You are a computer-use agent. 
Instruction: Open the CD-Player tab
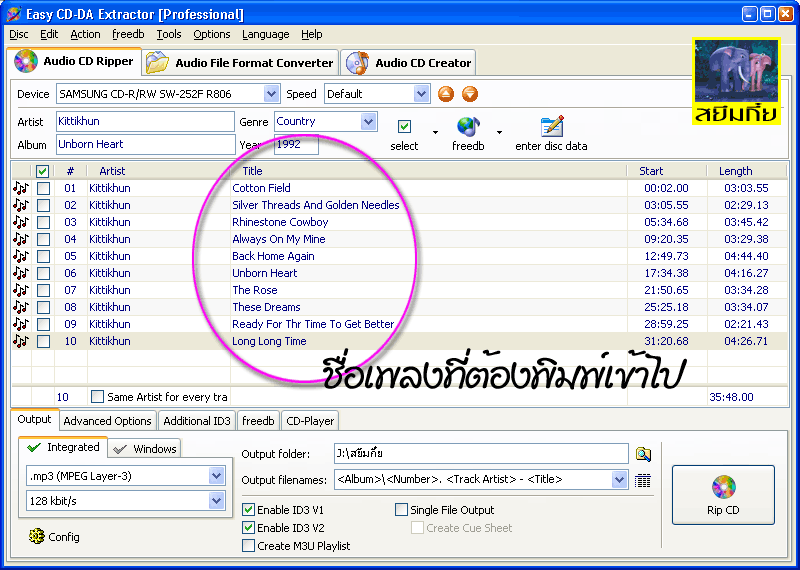(x=310, y=421)
